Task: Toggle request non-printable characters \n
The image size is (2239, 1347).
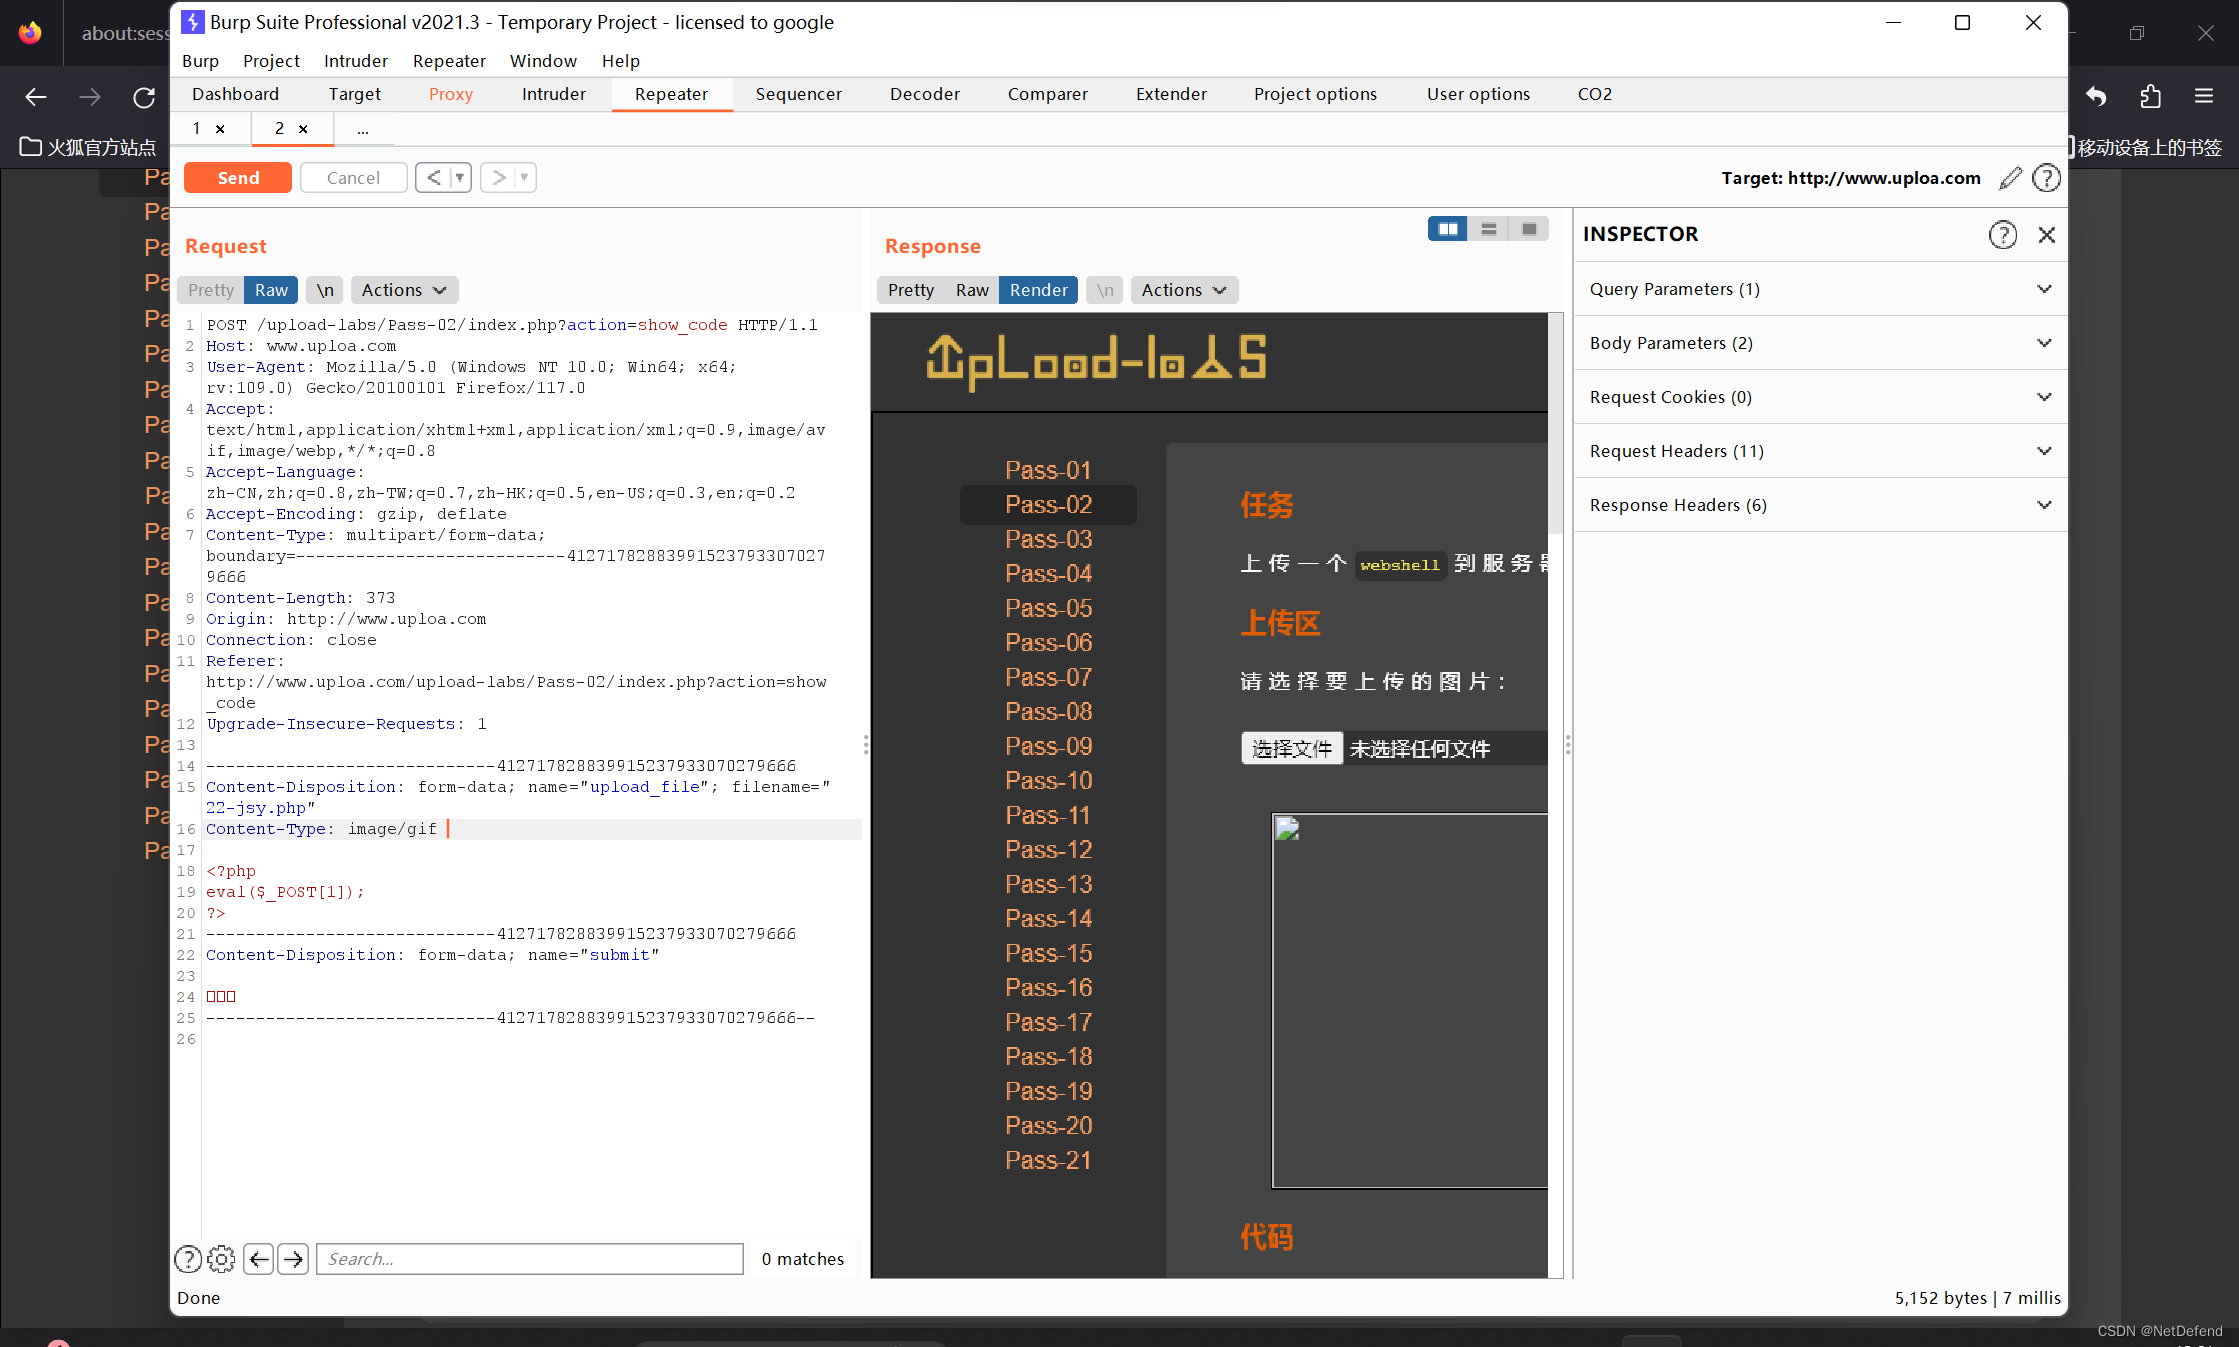Action: (x=325, y=290)
